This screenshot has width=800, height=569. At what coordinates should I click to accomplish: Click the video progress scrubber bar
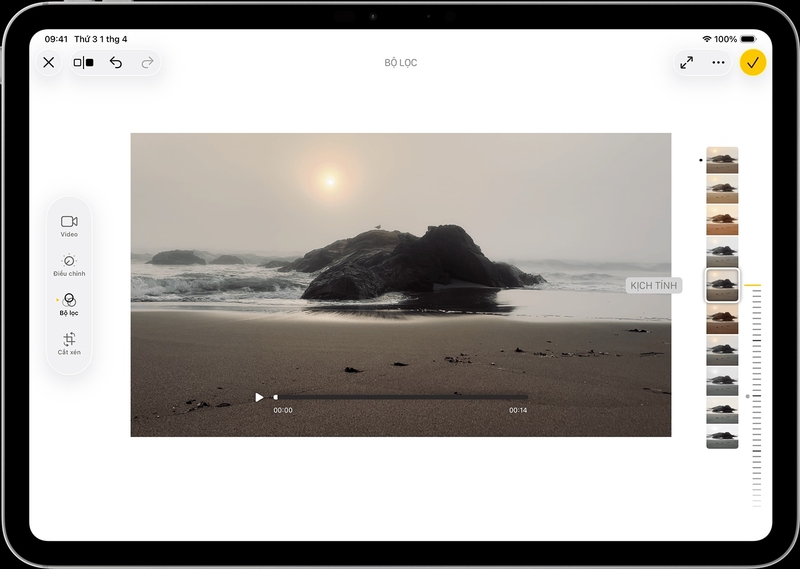[x=401, y=397]
